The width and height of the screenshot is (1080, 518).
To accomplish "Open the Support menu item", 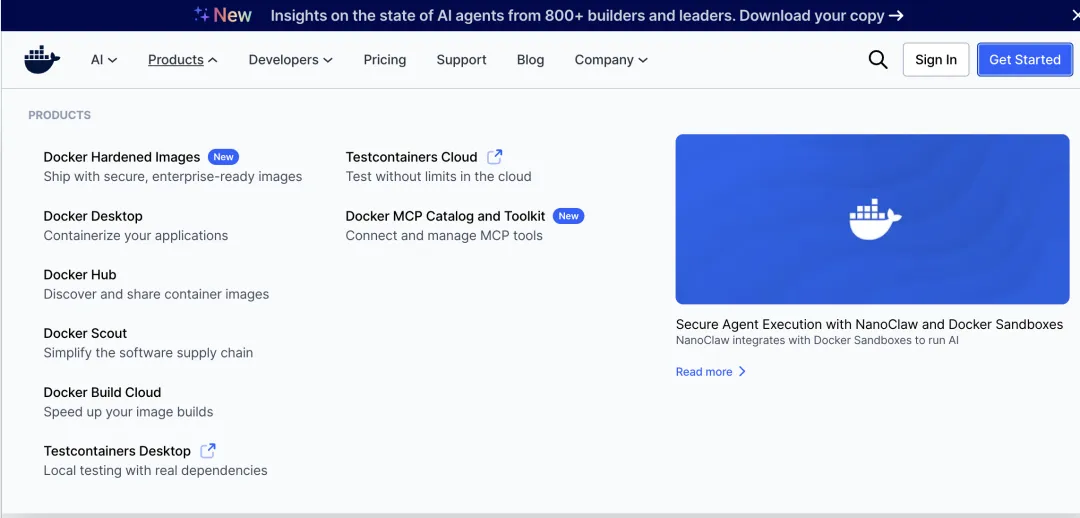I will click(461, 60).
